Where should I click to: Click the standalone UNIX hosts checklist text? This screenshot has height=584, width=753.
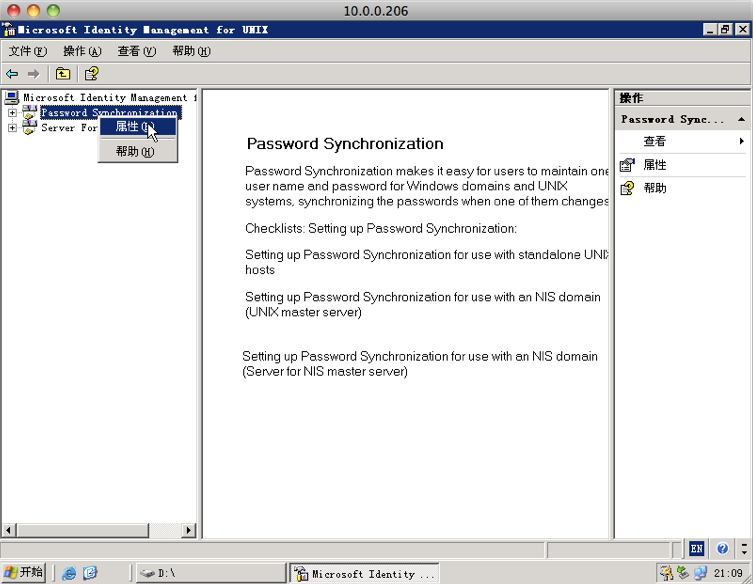coord(427,262)
